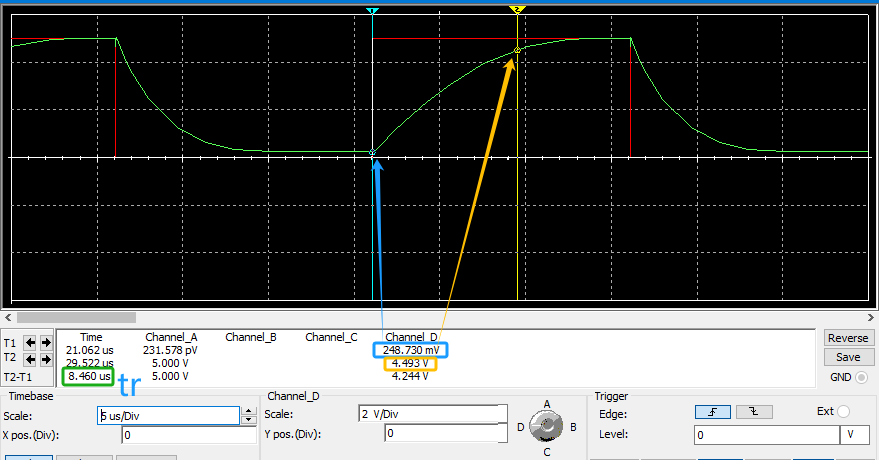The width and height of the screenshot is (879, 460).
Task: Enable the Ext trigger radio button
Action: [x=843, y=411]
